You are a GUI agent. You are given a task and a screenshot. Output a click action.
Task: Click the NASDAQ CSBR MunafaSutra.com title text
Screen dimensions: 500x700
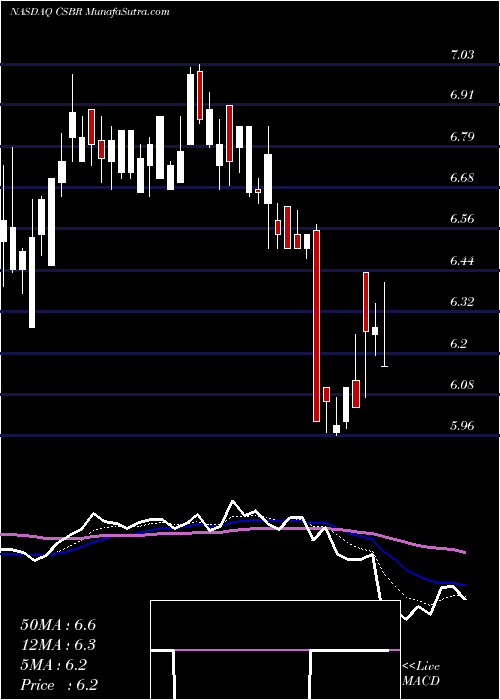point(89,12)
